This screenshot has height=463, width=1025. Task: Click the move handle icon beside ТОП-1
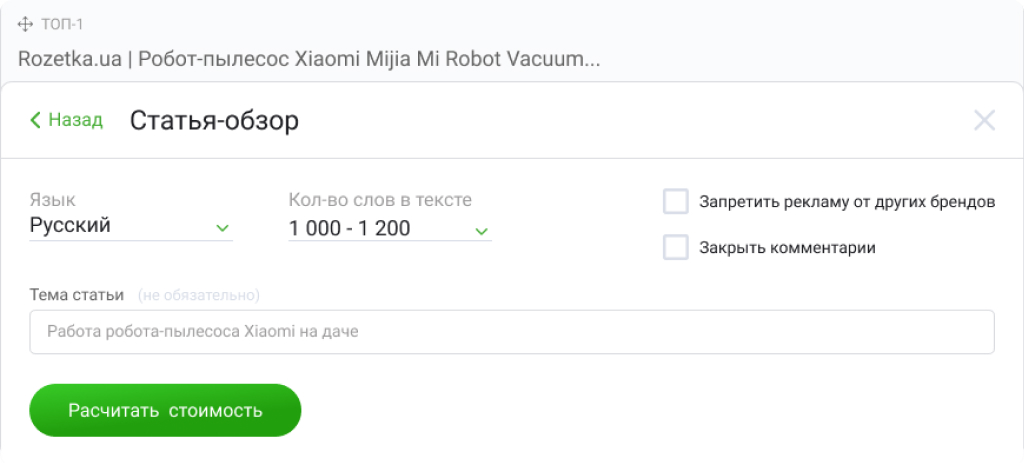click(x=26, y=24)
